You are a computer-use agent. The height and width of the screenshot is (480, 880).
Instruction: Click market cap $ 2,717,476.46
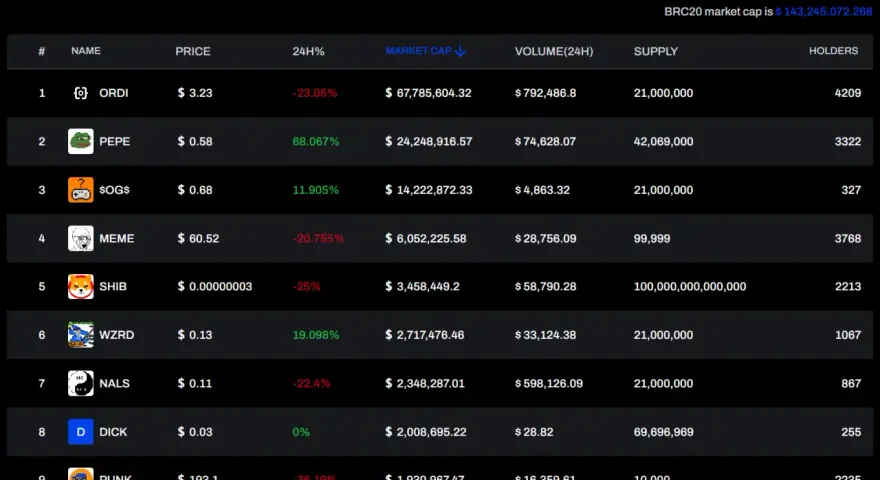[425, 335]
